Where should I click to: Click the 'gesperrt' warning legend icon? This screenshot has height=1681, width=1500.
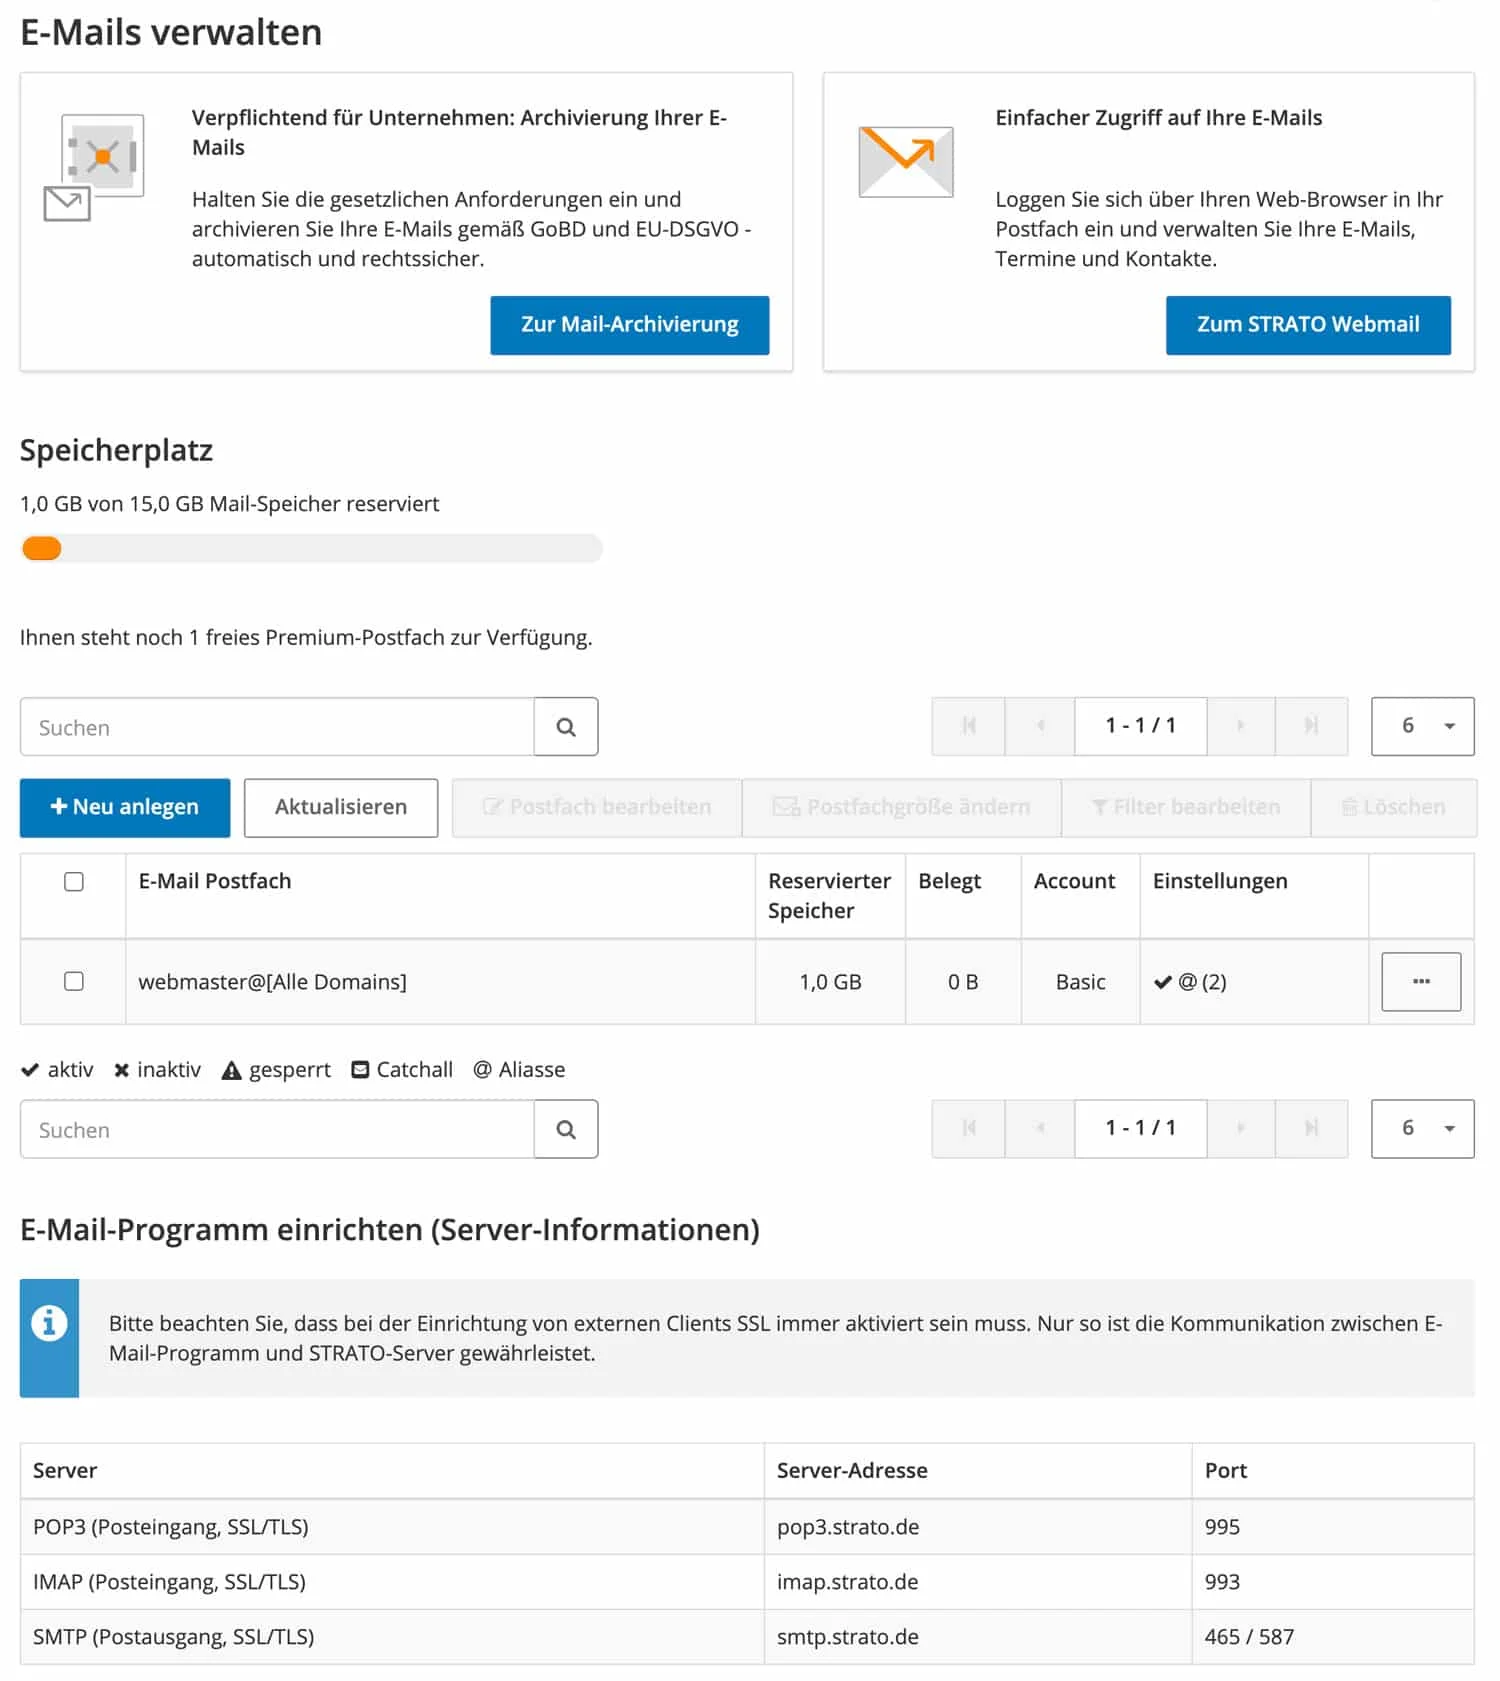click(x=233, y=1069)
